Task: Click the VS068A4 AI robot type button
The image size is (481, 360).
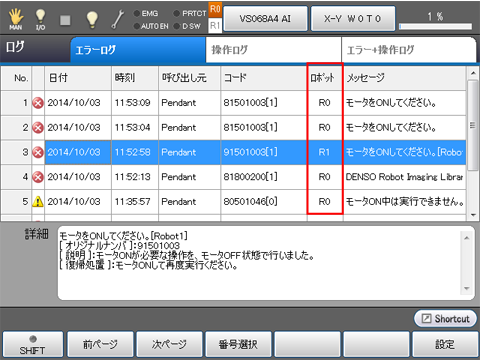Action: pyautogui.click(x=265, y=19)
